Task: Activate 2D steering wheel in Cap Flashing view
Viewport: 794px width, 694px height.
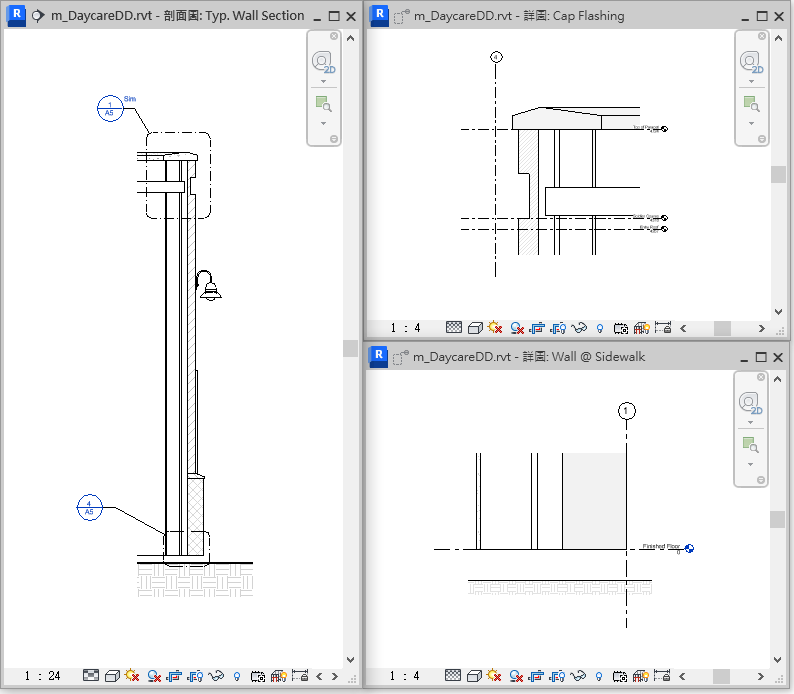Action: pyautogui.click(x=751, y=62)
